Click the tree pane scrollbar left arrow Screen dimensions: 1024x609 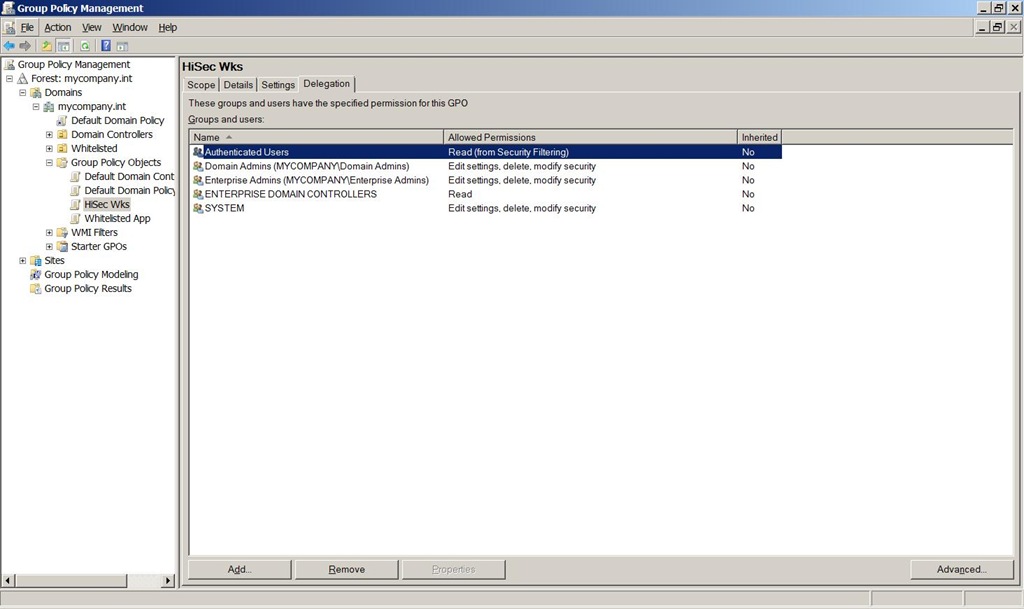(x=8, y=580)
